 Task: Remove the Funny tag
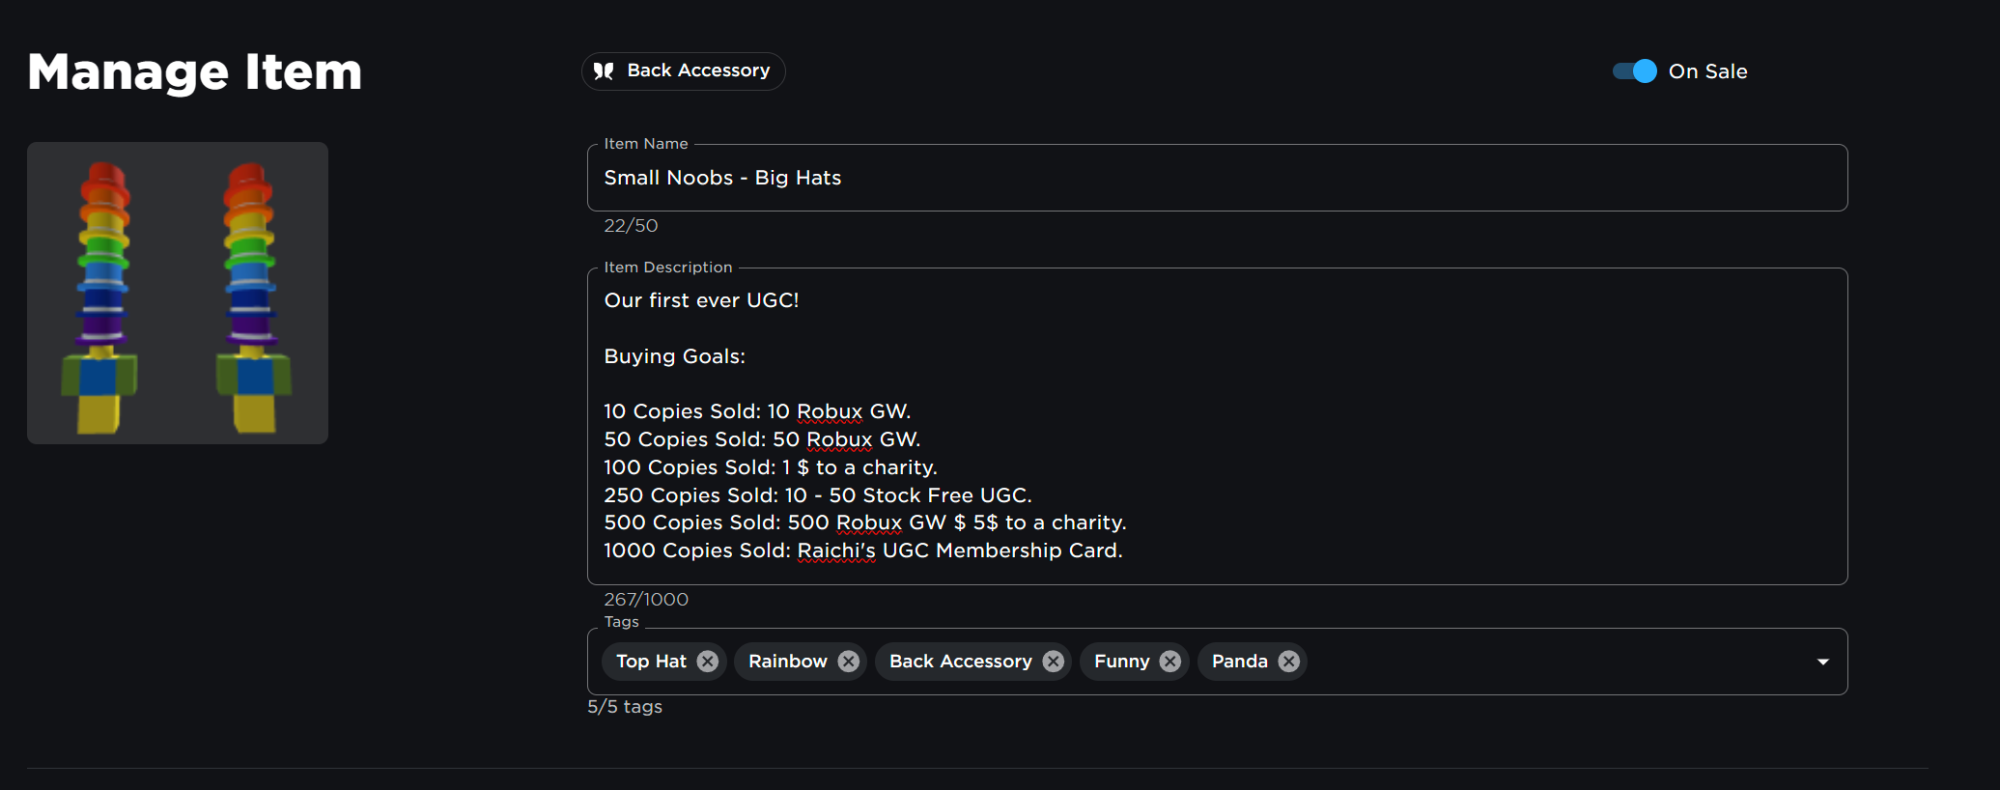1170,661
